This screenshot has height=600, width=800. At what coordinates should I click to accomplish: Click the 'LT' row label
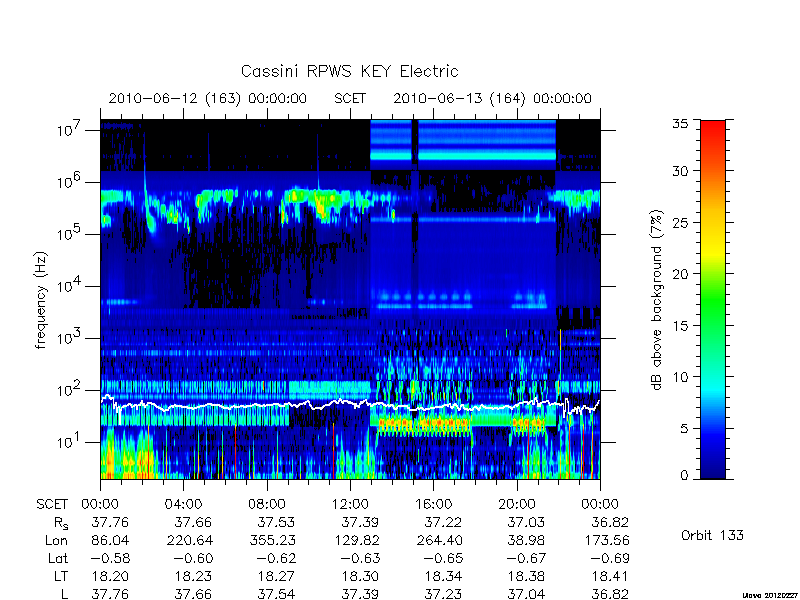coord(61,577)
